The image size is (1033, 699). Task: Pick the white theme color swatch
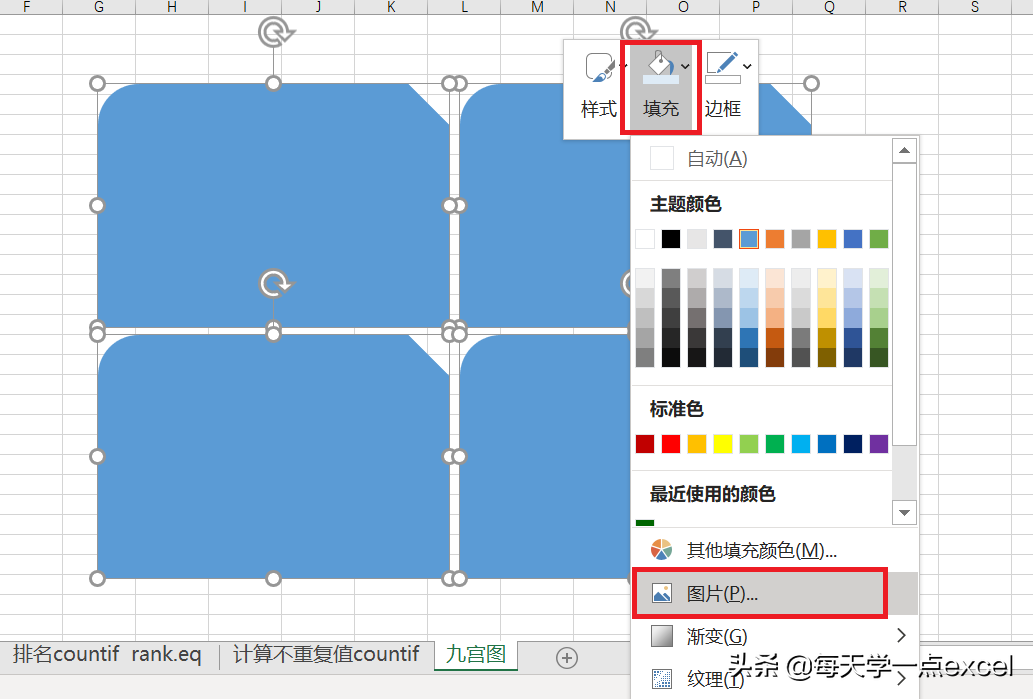645,238
